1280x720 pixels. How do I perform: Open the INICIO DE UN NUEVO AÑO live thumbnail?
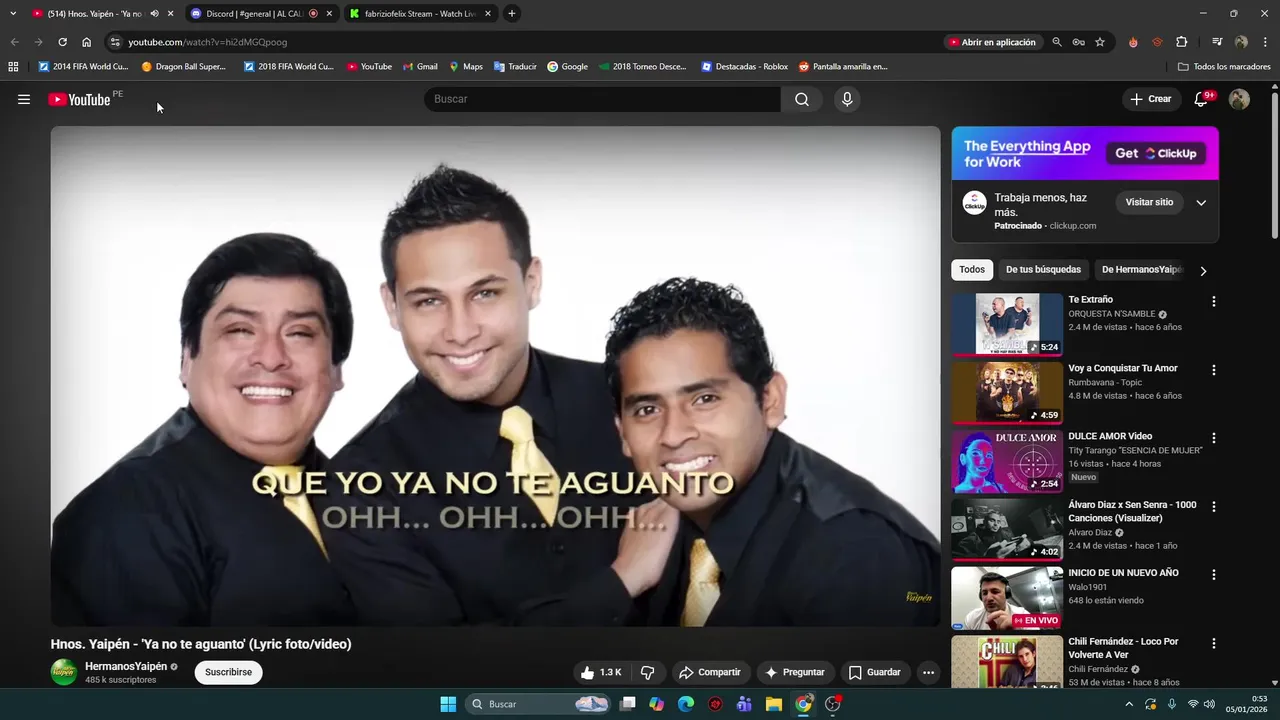(x=1007, y=598)
